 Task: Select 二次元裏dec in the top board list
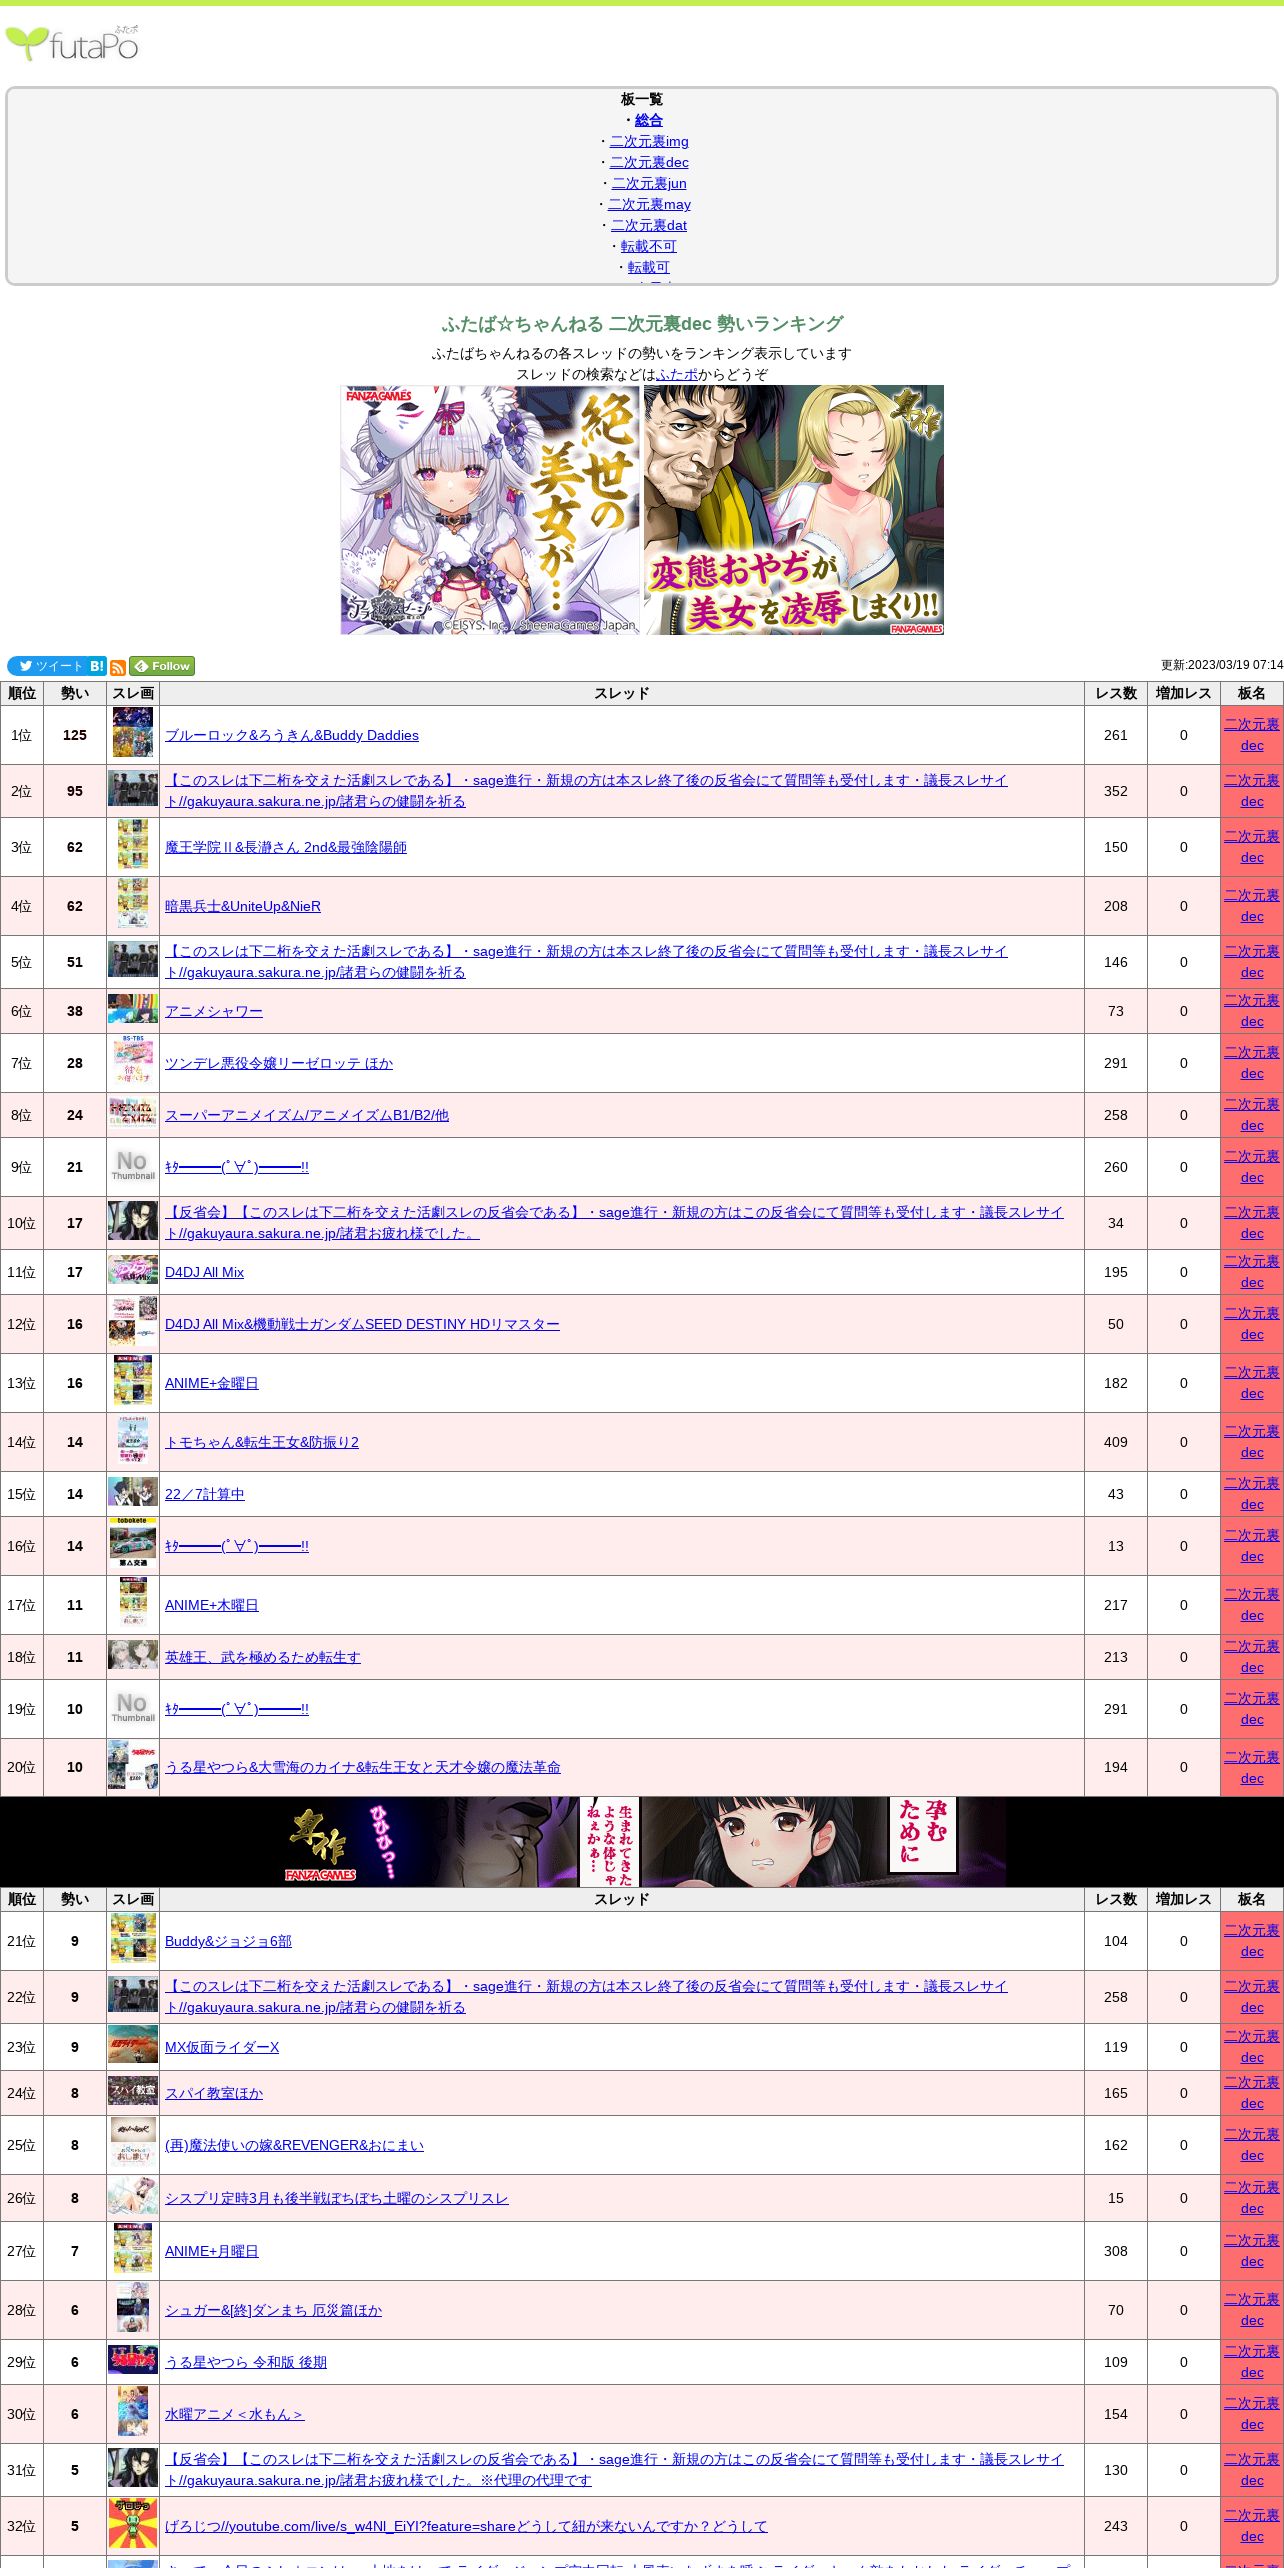pyautogui.click(x=649, y=162)
